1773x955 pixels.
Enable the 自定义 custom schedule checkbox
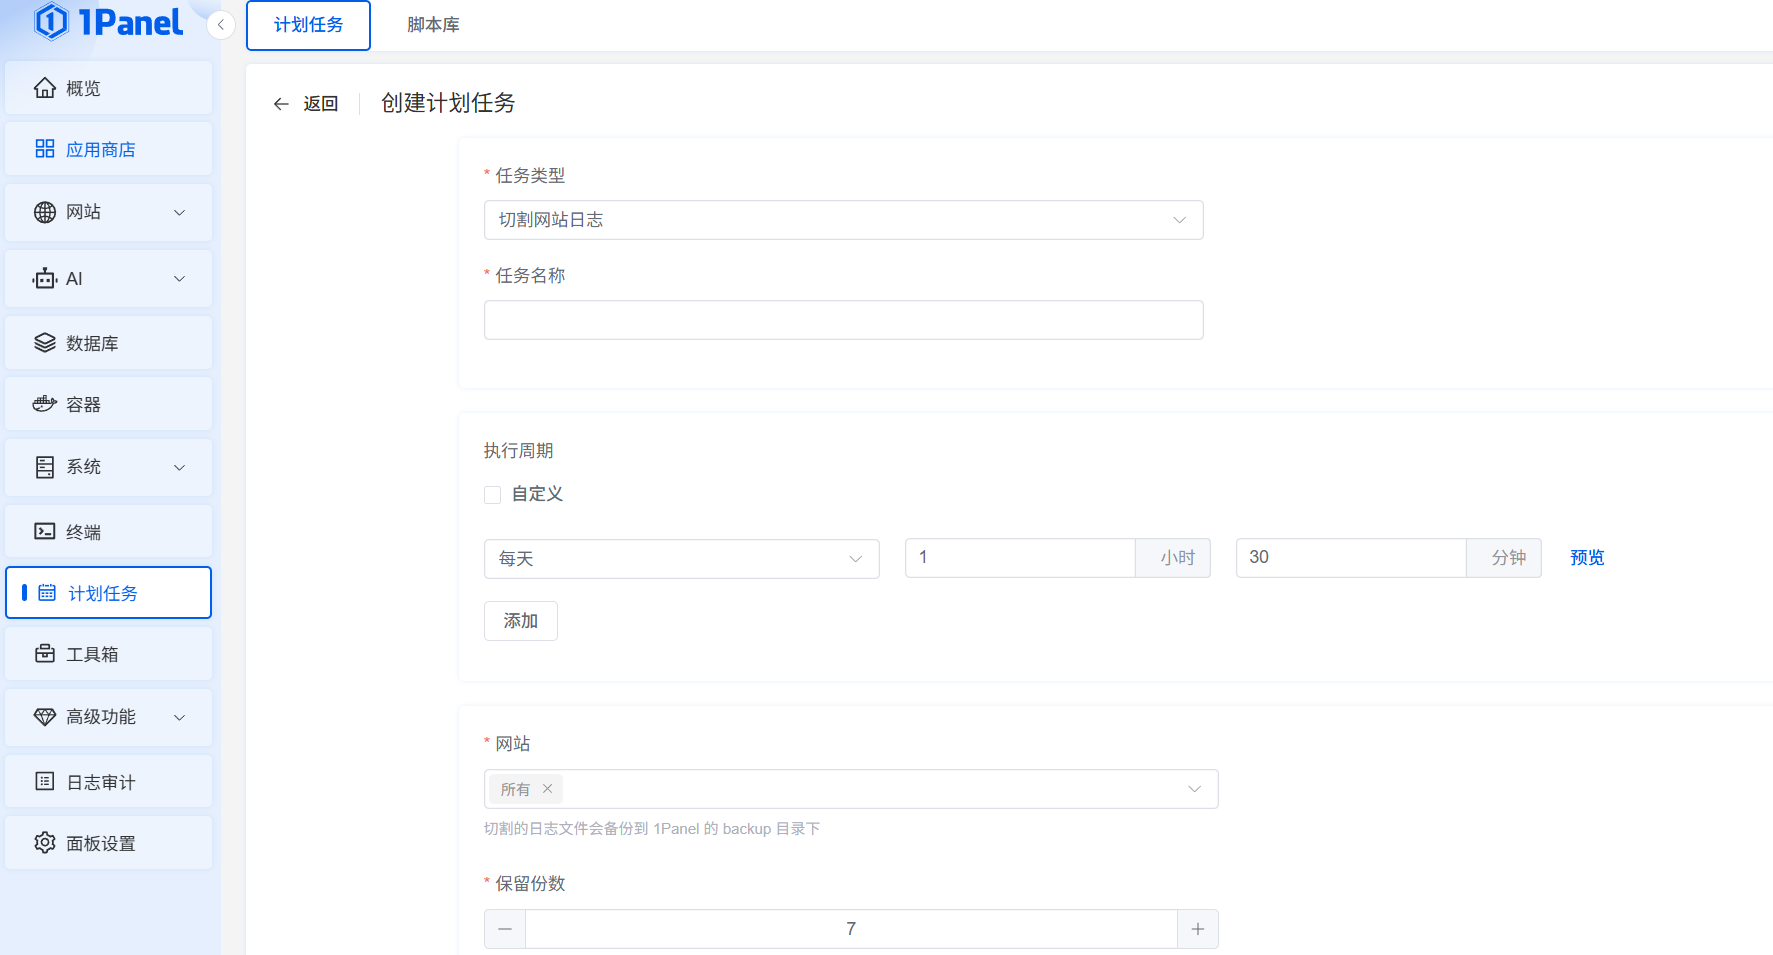click(x=492, y=494)
